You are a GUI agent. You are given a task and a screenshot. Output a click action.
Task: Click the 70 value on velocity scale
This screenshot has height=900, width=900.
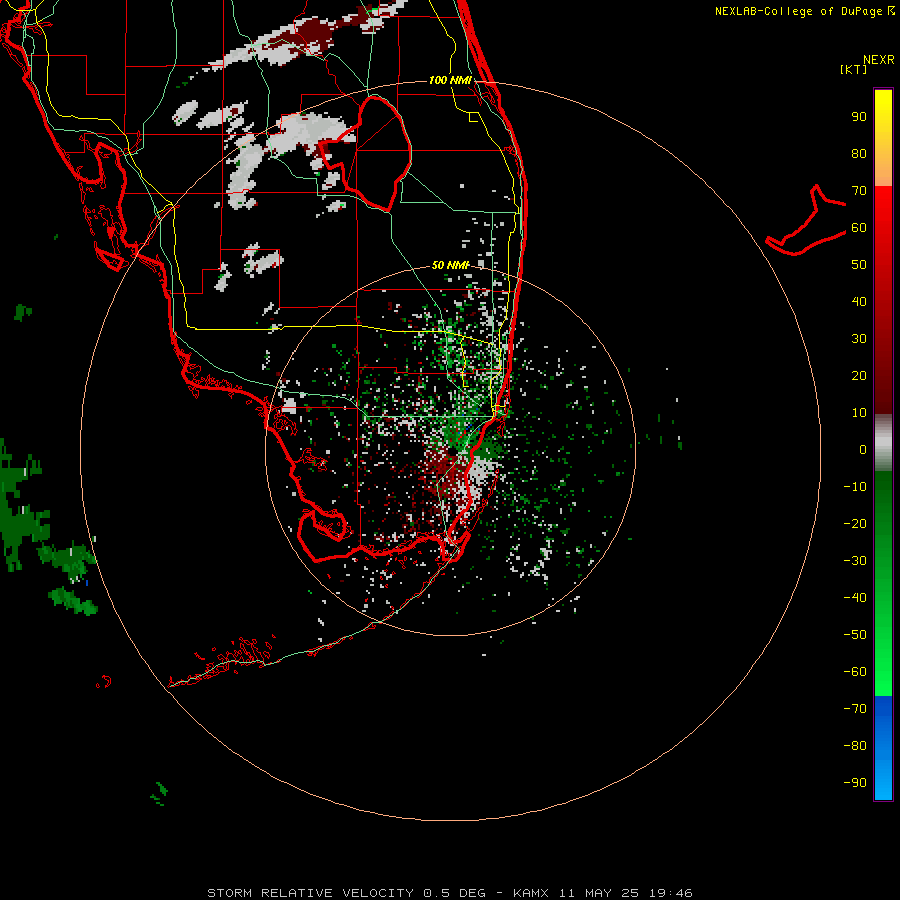point(859,191)
